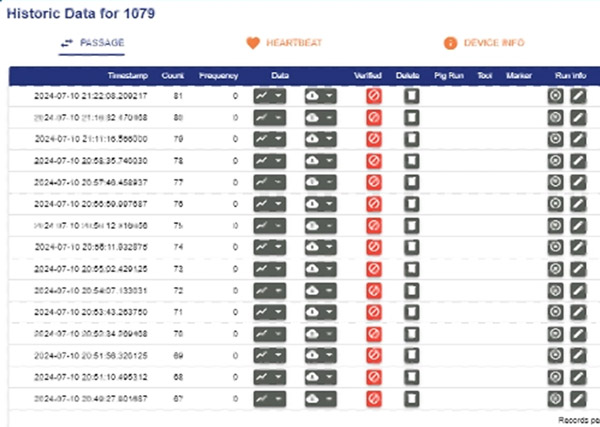This screenshot has height=427, width=600.
Task: Switch to the PASSAGE tab
Action: tap(92, 43)
